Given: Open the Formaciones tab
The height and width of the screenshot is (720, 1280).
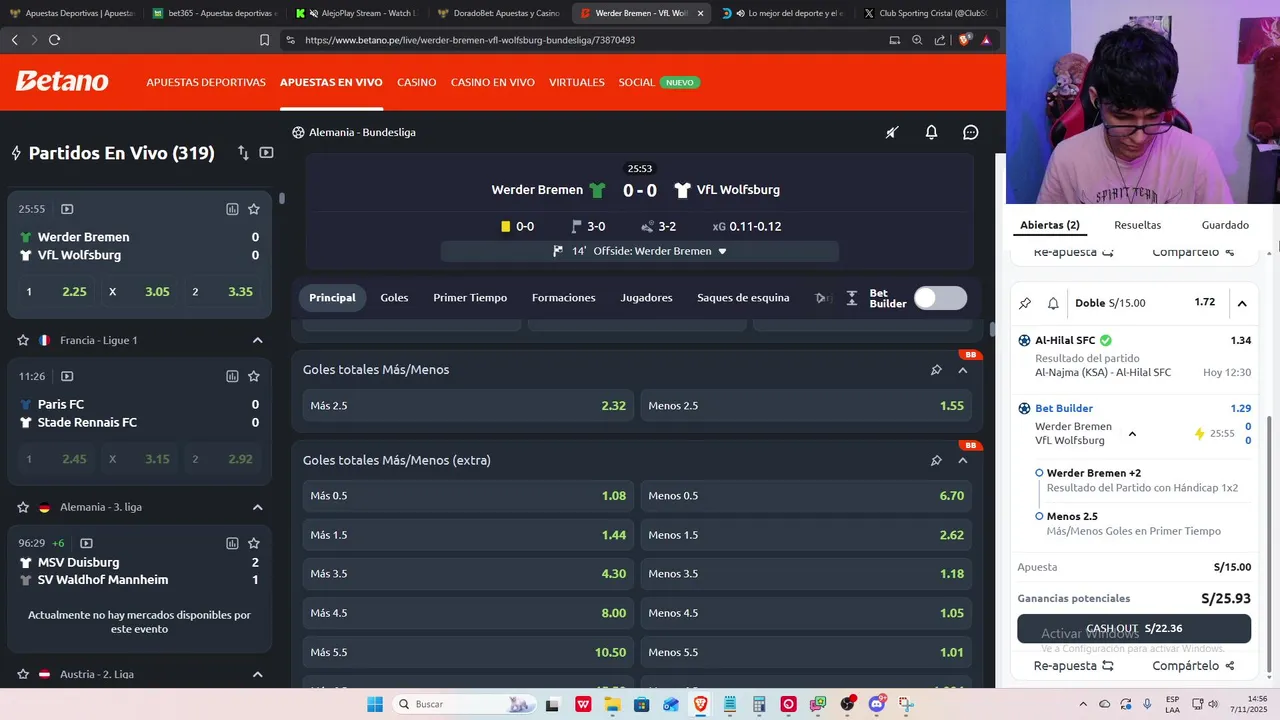Looking at the screenshot, I should coord(563,298).
